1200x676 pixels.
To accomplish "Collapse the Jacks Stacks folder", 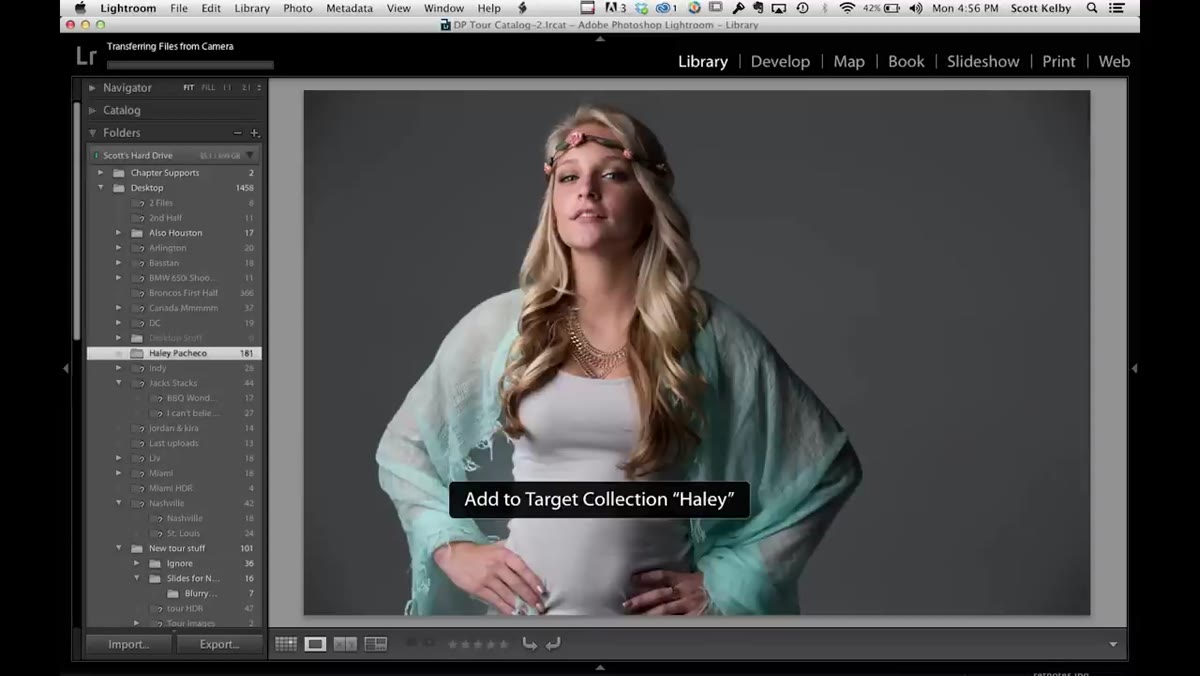I will [x=118, y=383].
